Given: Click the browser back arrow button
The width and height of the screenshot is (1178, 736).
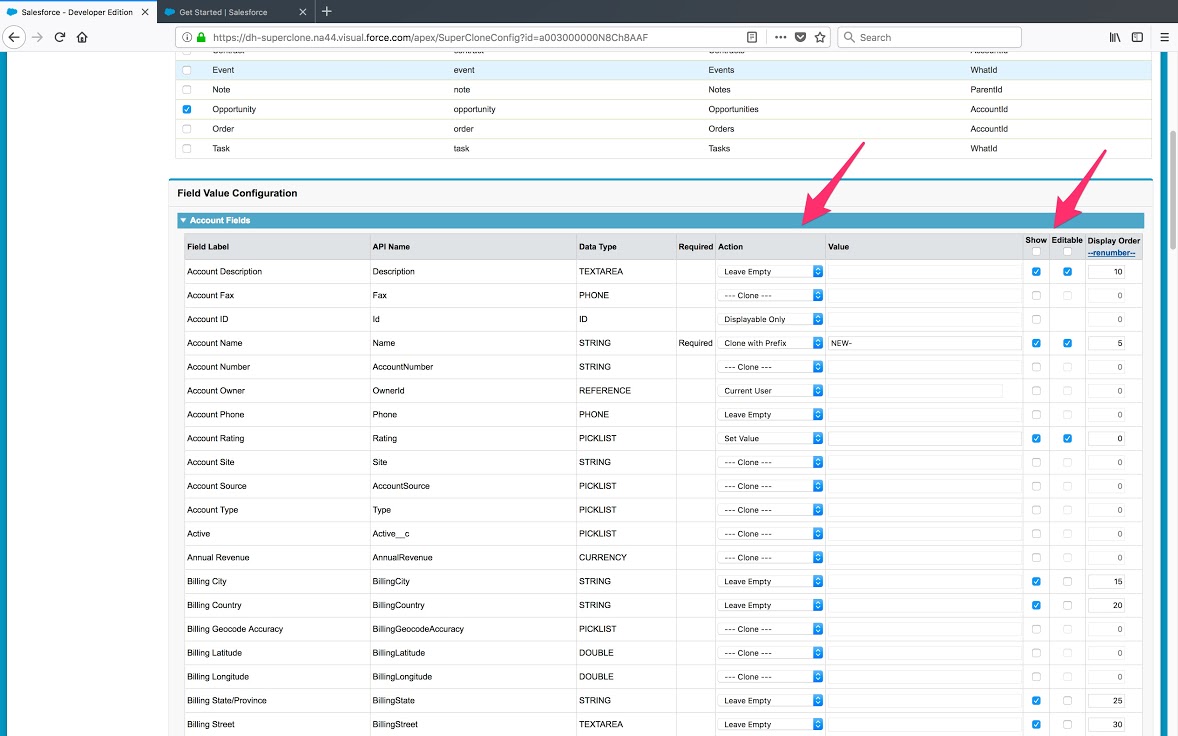Looking at the screenshot, I should [x=14, y=37].
